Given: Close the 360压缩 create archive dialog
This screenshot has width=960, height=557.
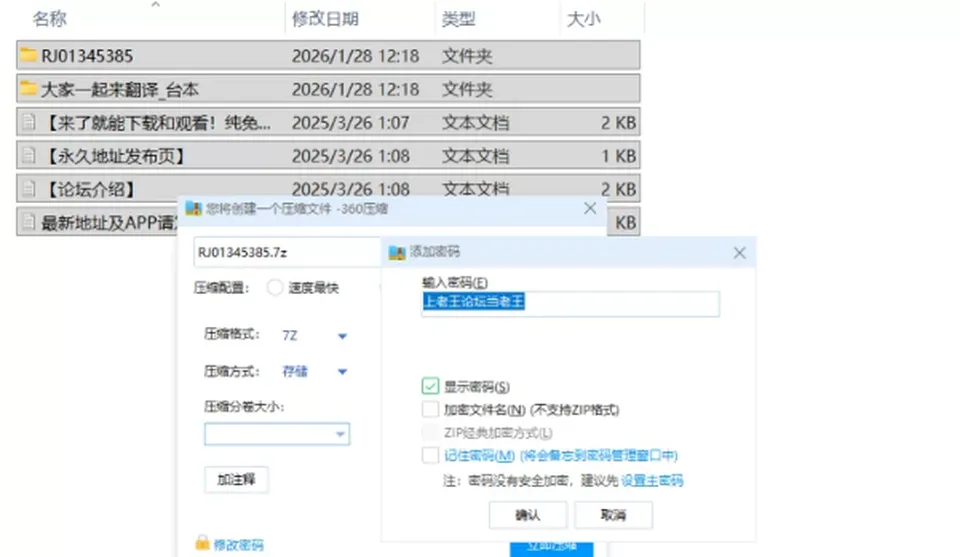Looking at the screenshot, I should 590,208.
